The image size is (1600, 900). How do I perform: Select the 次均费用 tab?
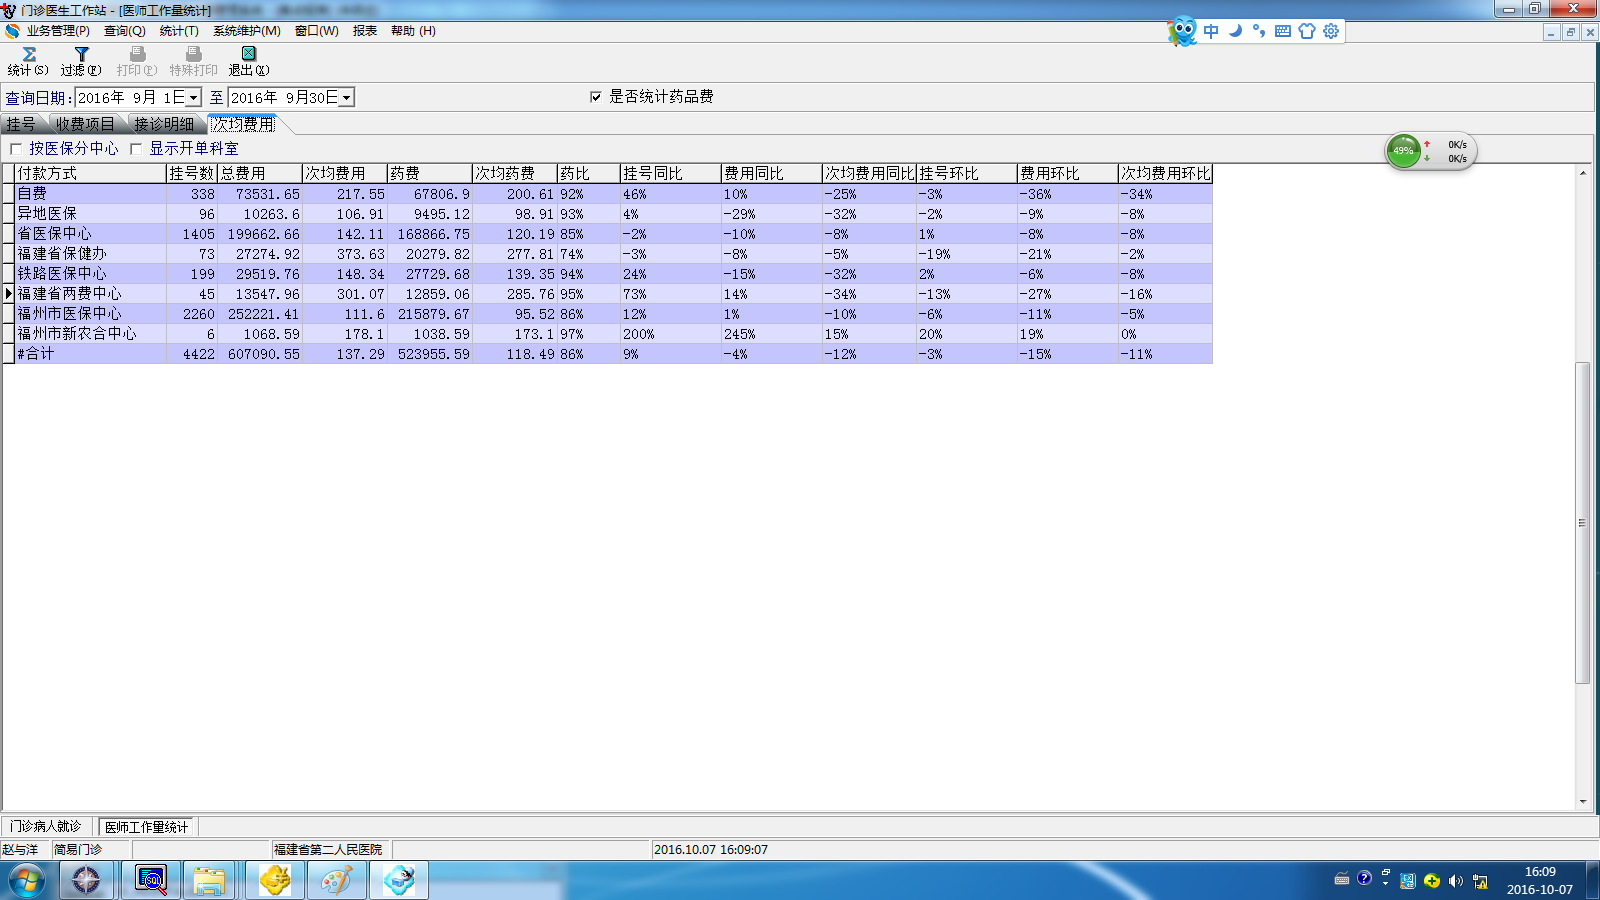[243, 124]
